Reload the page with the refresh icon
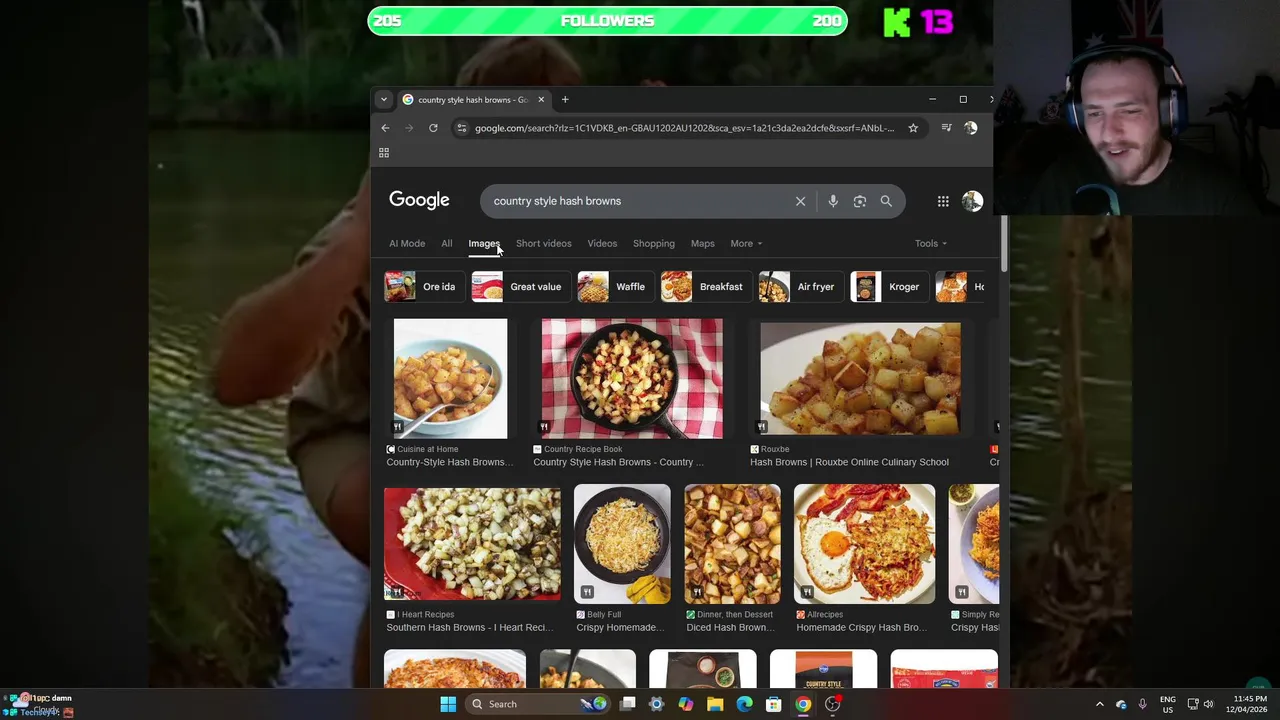 point(433,128)
